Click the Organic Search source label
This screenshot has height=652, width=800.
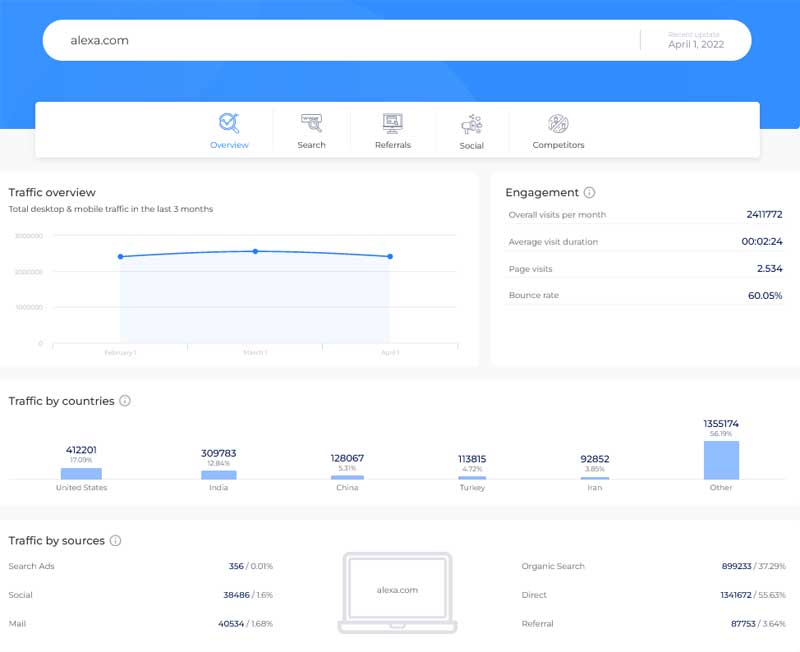tap(553, 566)
